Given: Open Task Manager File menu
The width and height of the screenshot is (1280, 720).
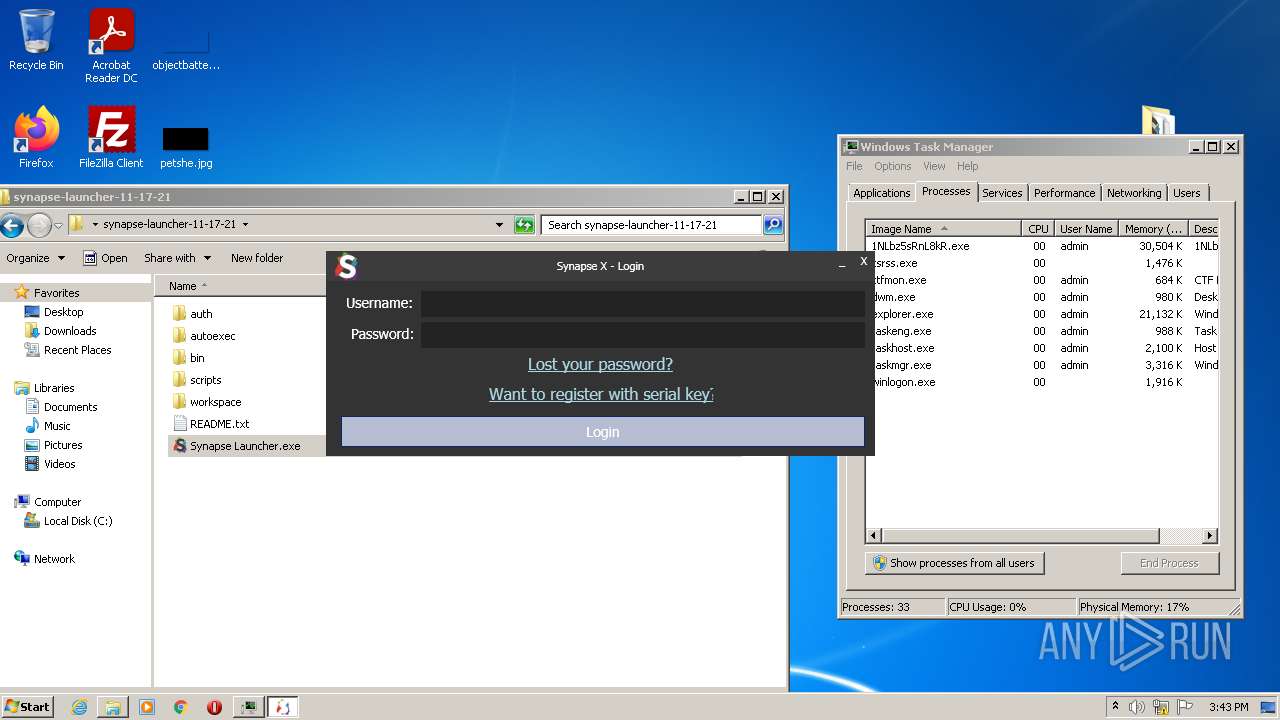Looking at the screenshot, I should [854, 166].
